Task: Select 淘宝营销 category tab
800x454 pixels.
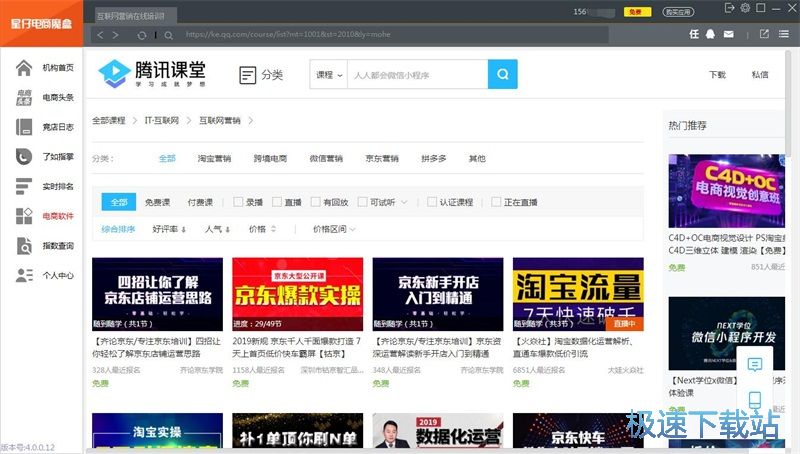Action: point(214,159)
